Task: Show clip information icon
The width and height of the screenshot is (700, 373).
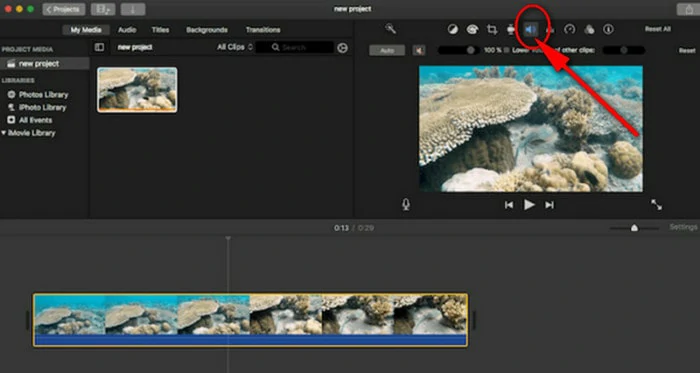Action: point(608,29)
